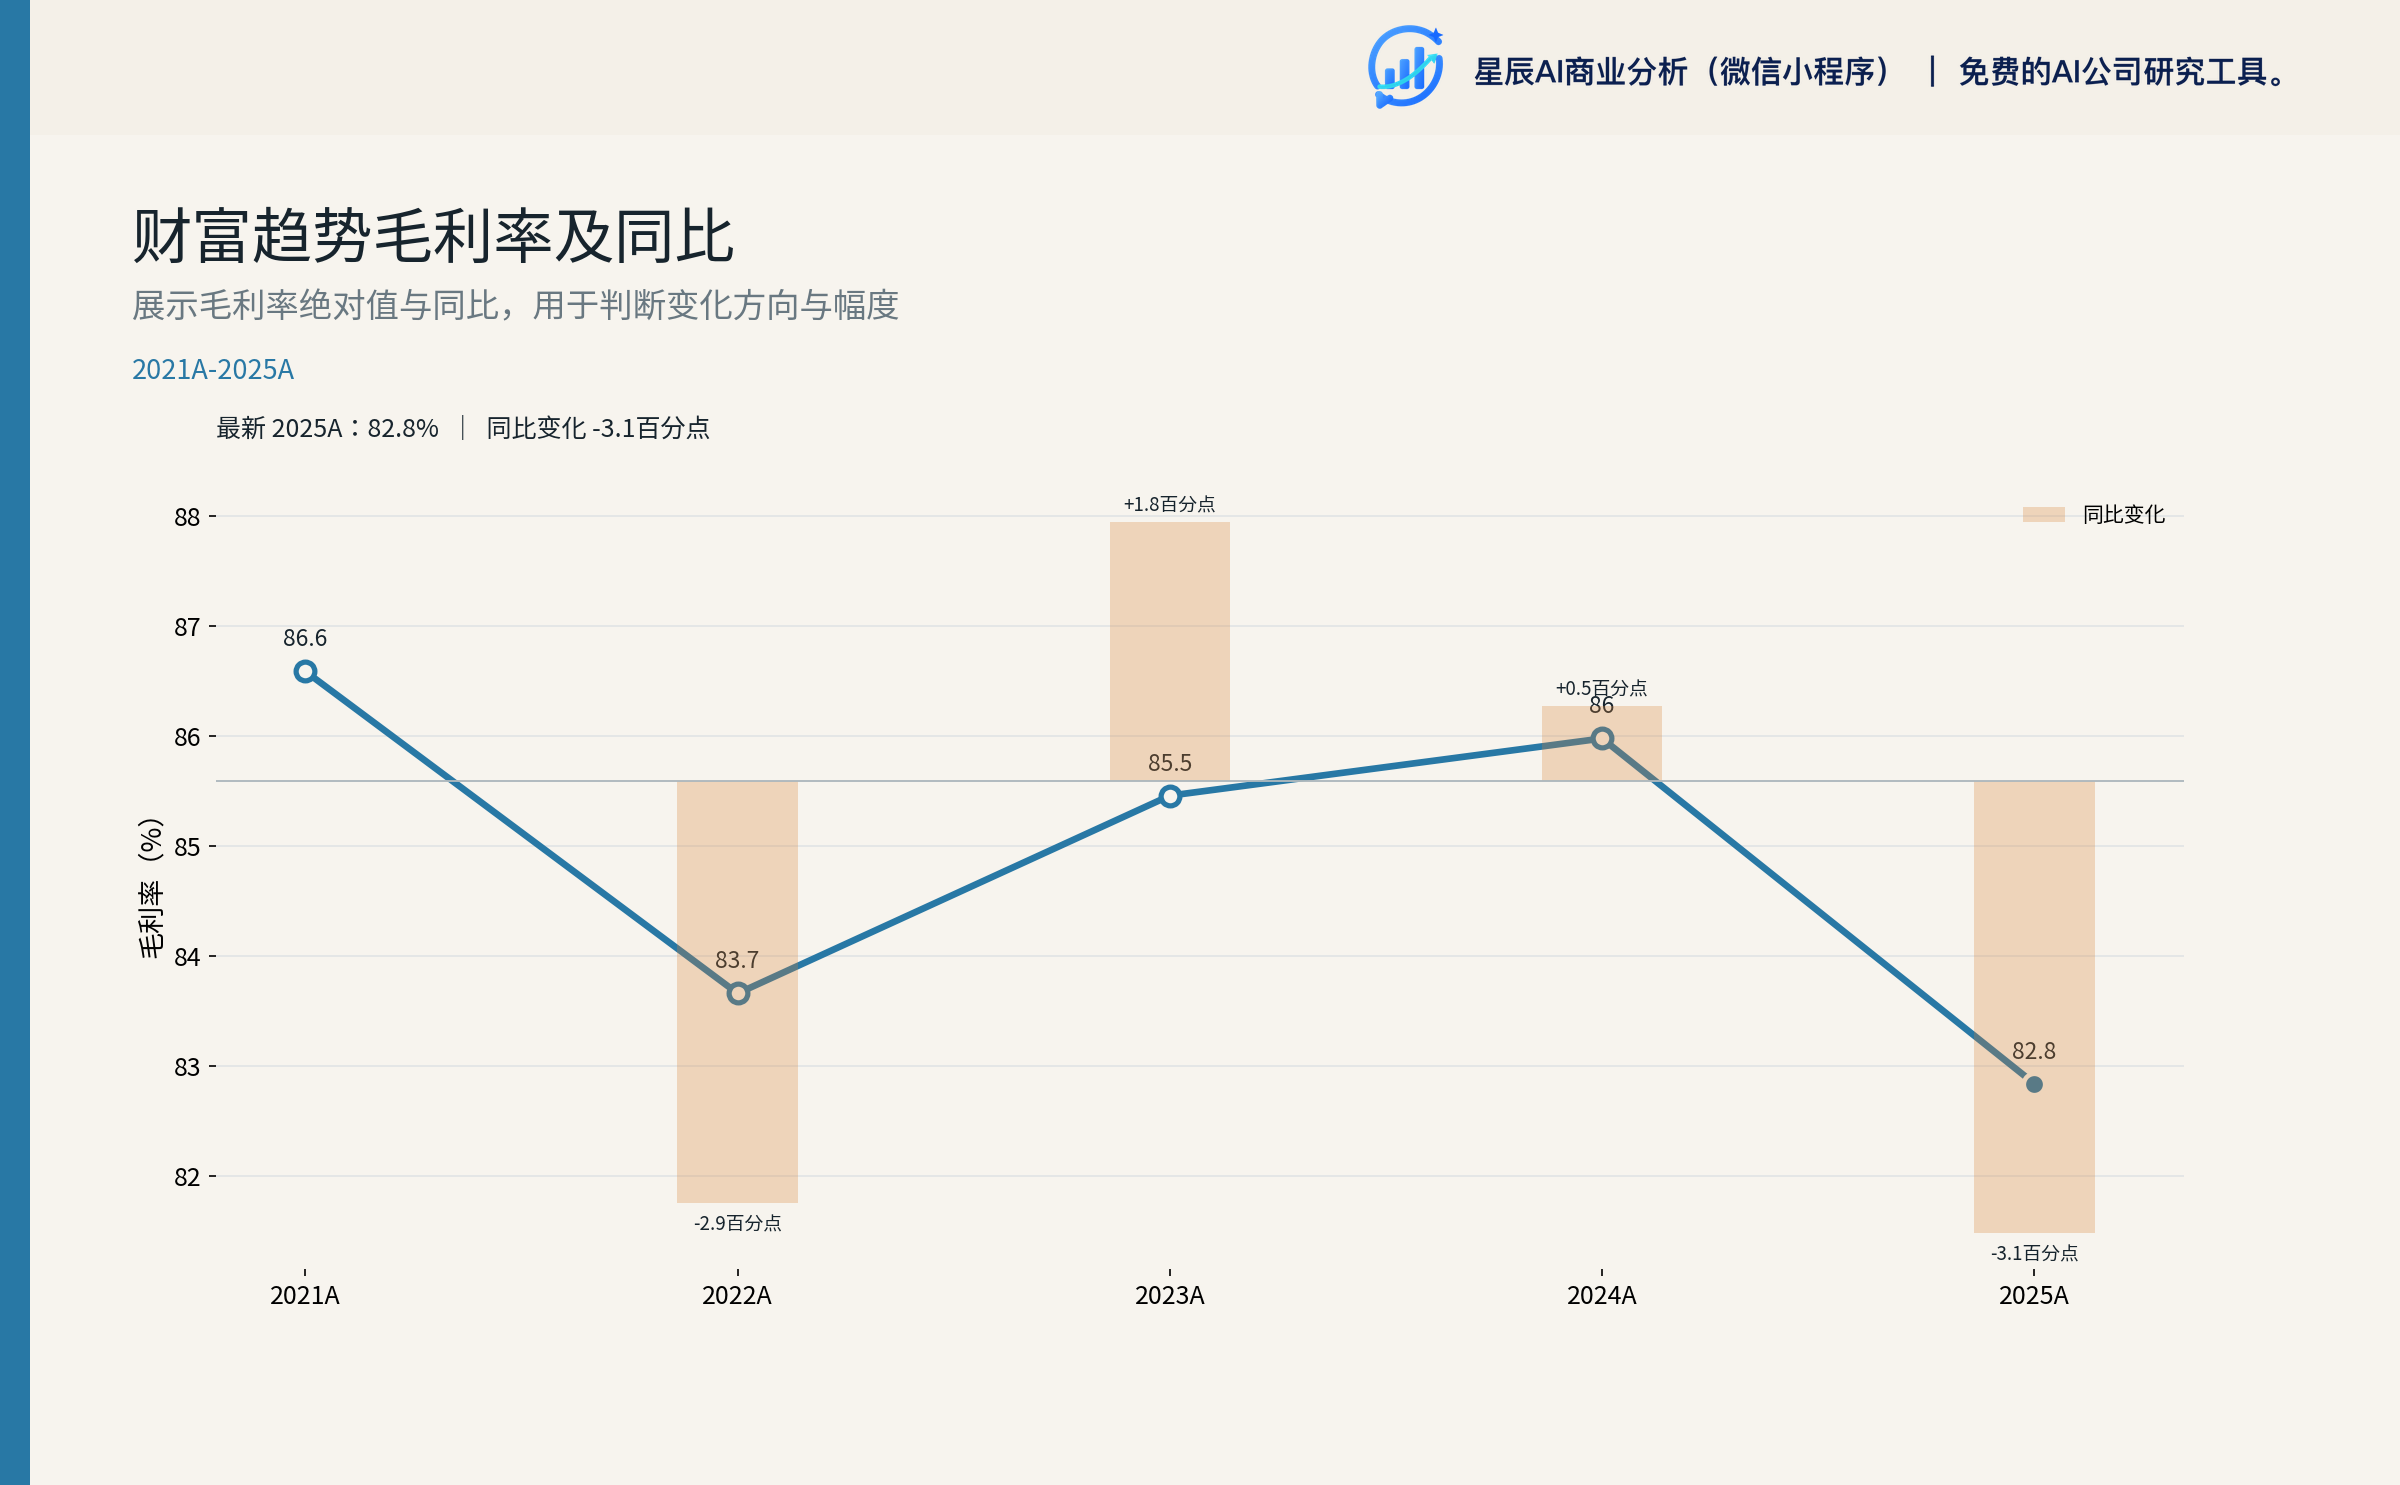2400x1485 pixels.
Task: Click the 2022A line data point marker
Action: pos(738,993)
